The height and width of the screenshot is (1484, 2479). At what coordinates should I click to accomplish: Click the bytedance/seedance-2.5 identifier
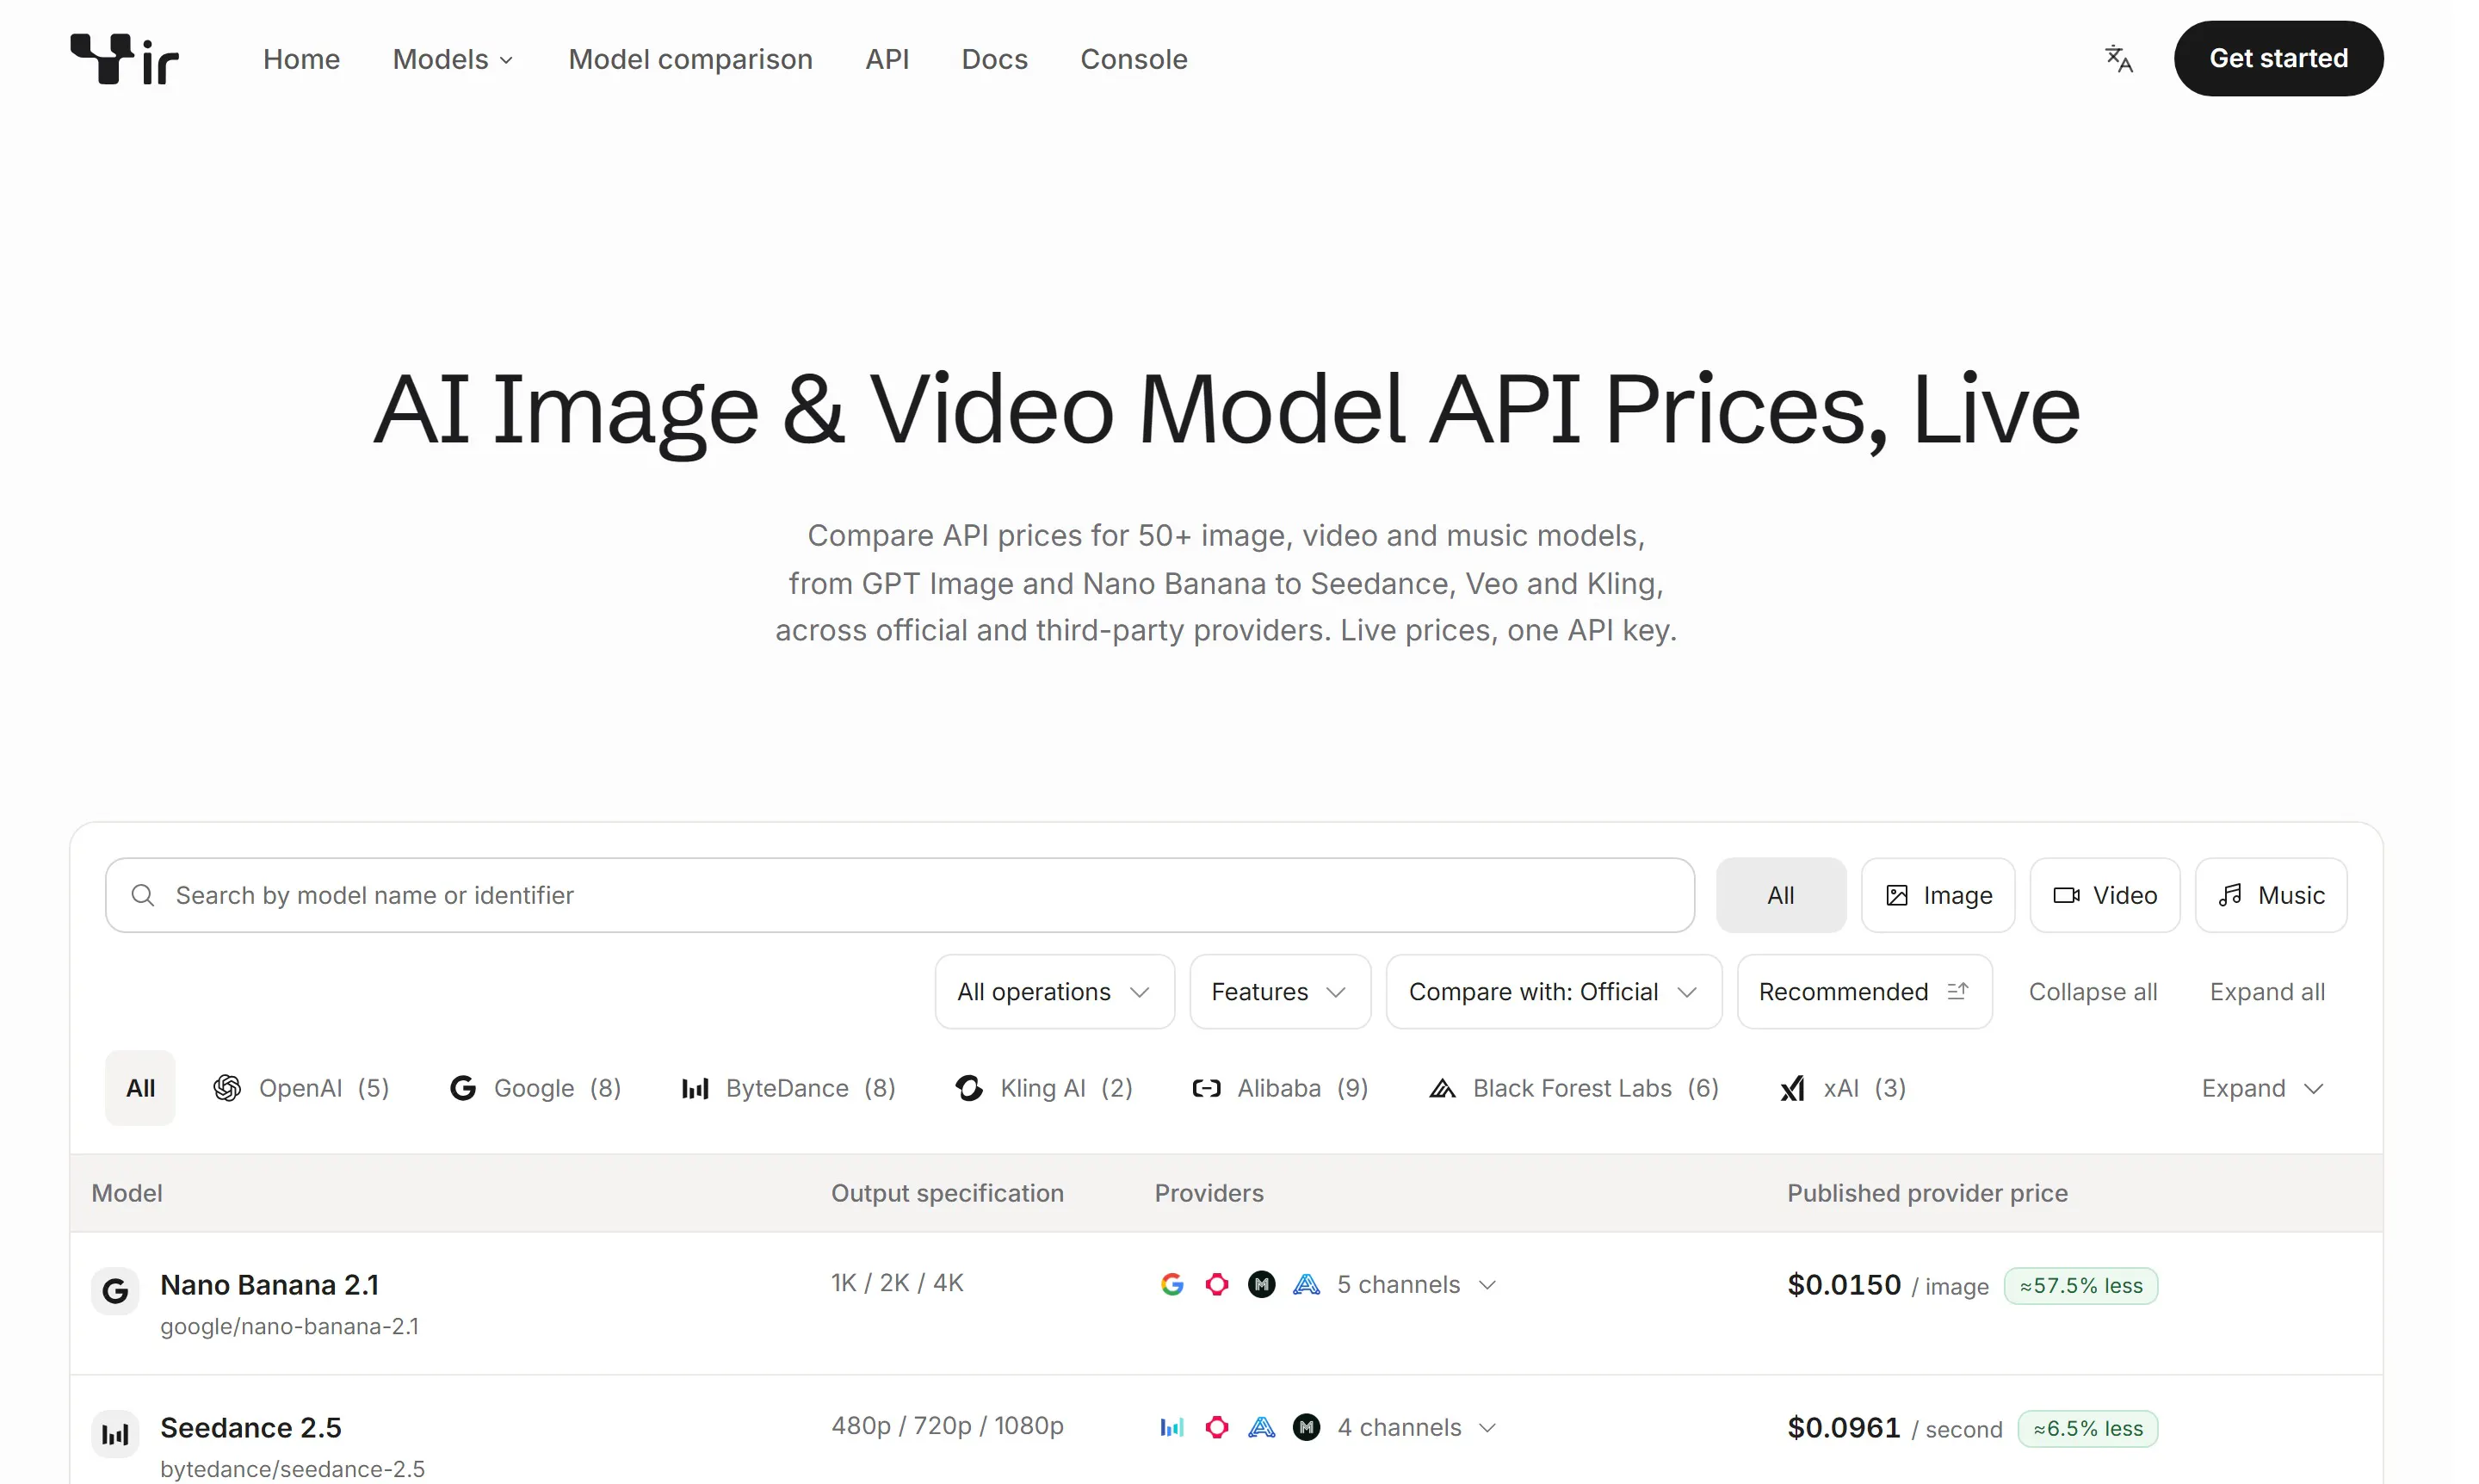pyautogui.click(x=292, y=1469)
